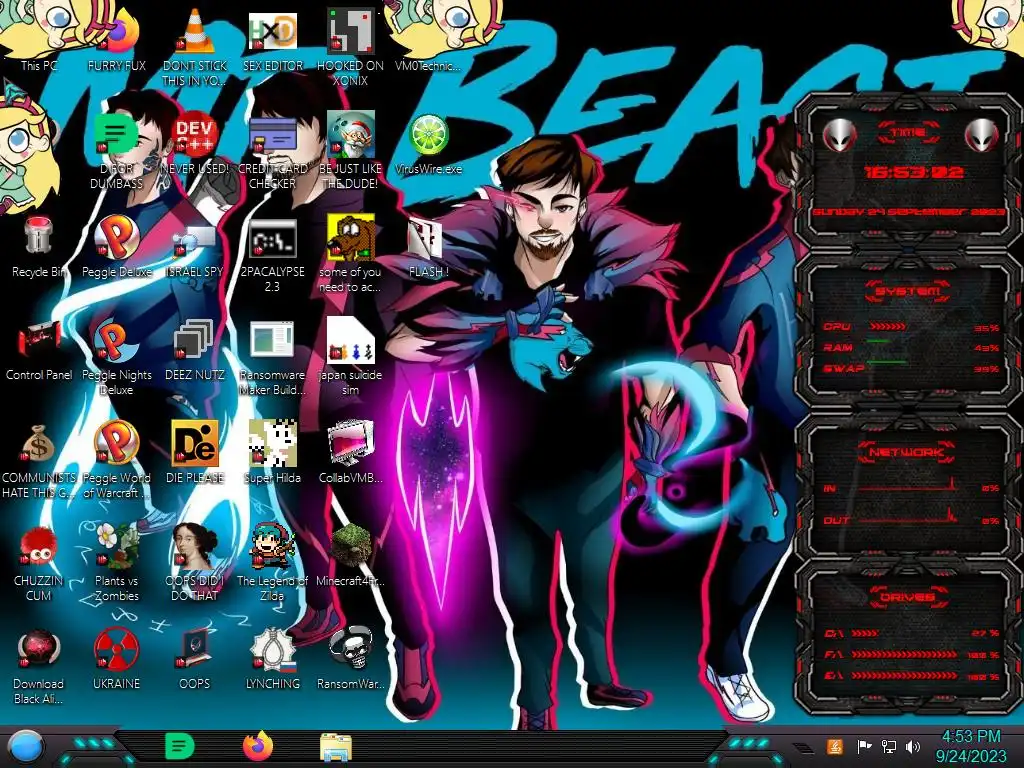Open the CREDIT CARD CHECKER shortcut
The height and width of the screenshot is (768, 1024).
[x=273, y=150]
